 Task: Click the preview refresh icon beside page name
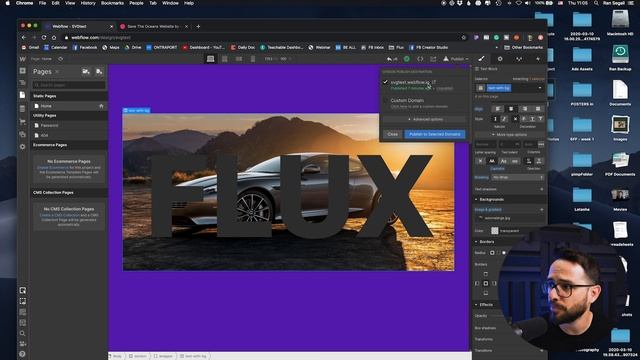[x=60, y=59]
